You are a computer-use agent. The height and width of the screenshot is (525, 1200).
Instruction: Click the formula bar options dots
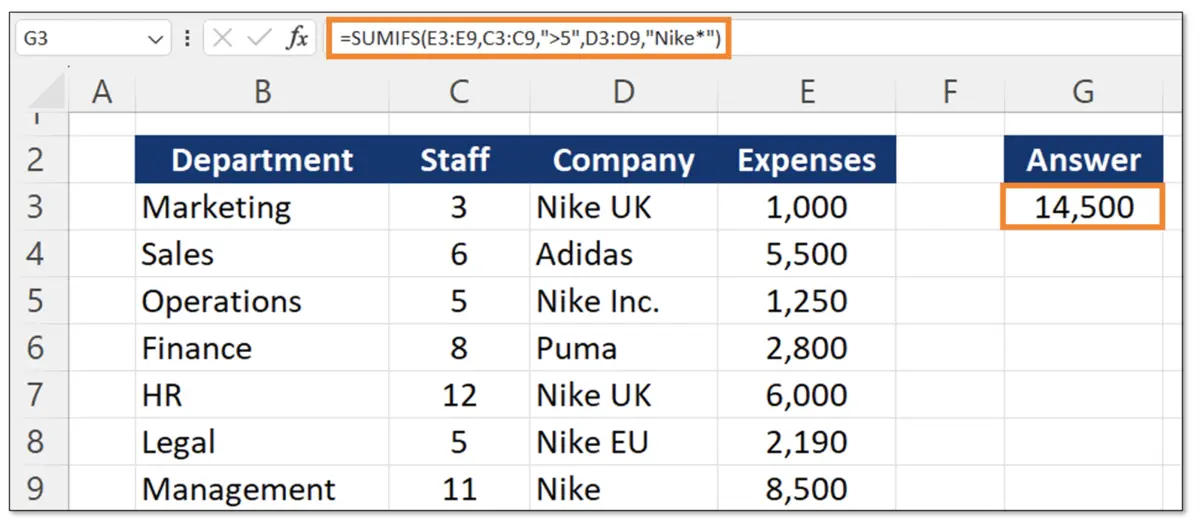point(188,40)
